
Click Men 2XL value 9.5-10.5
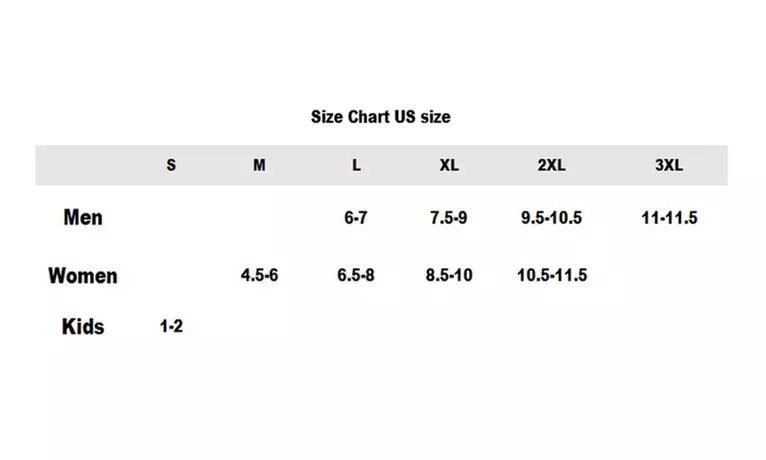click(551, 217)
